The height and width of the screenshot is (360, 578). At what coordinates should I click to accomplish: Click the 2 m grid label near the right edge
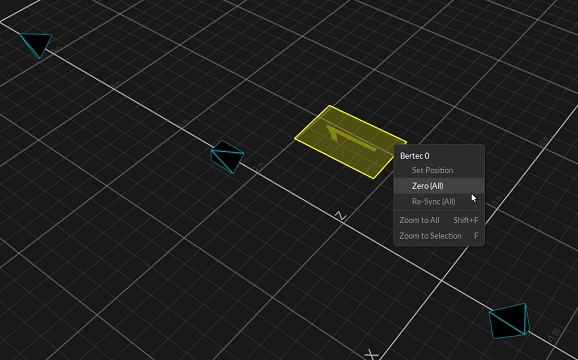pyautogui.click(x=544, y=141)
